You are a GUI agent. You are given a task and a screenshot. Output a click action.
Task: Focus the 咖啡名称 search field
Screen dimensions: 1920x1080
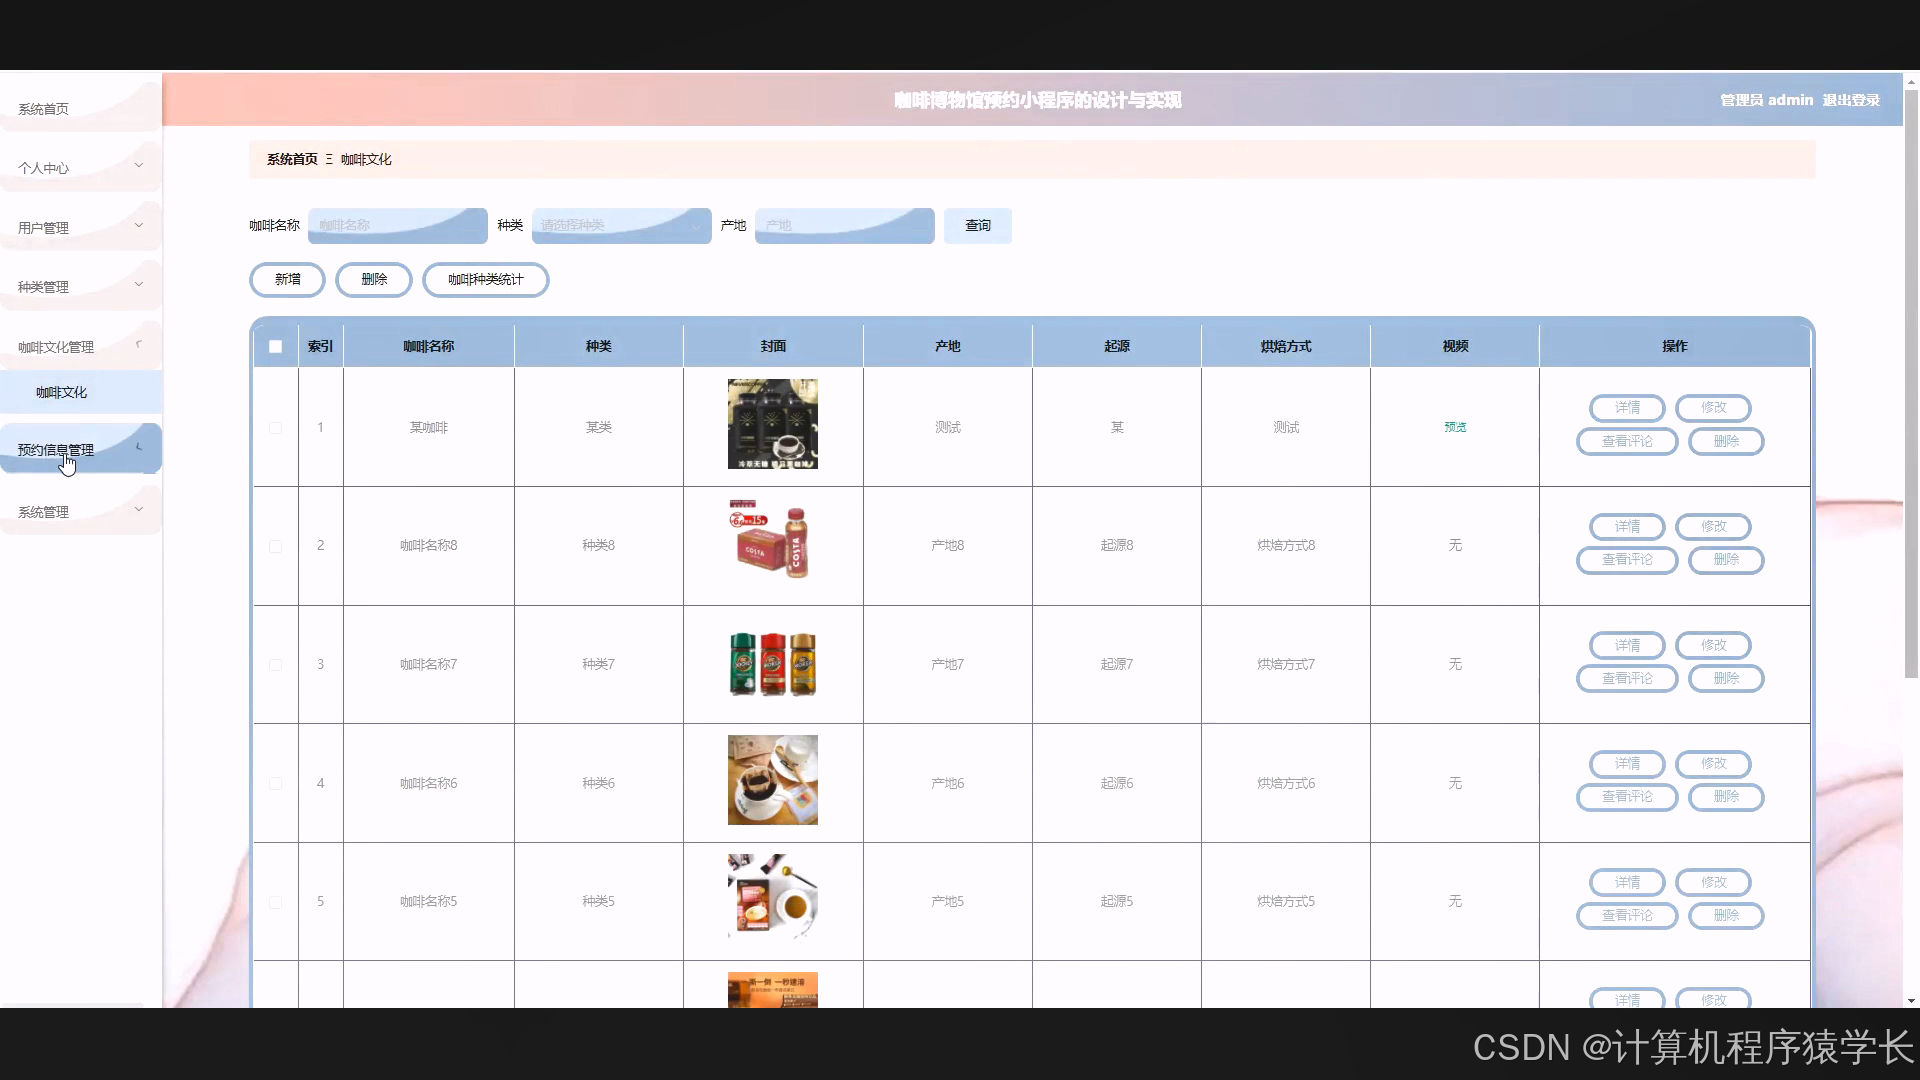click(397, 225)
